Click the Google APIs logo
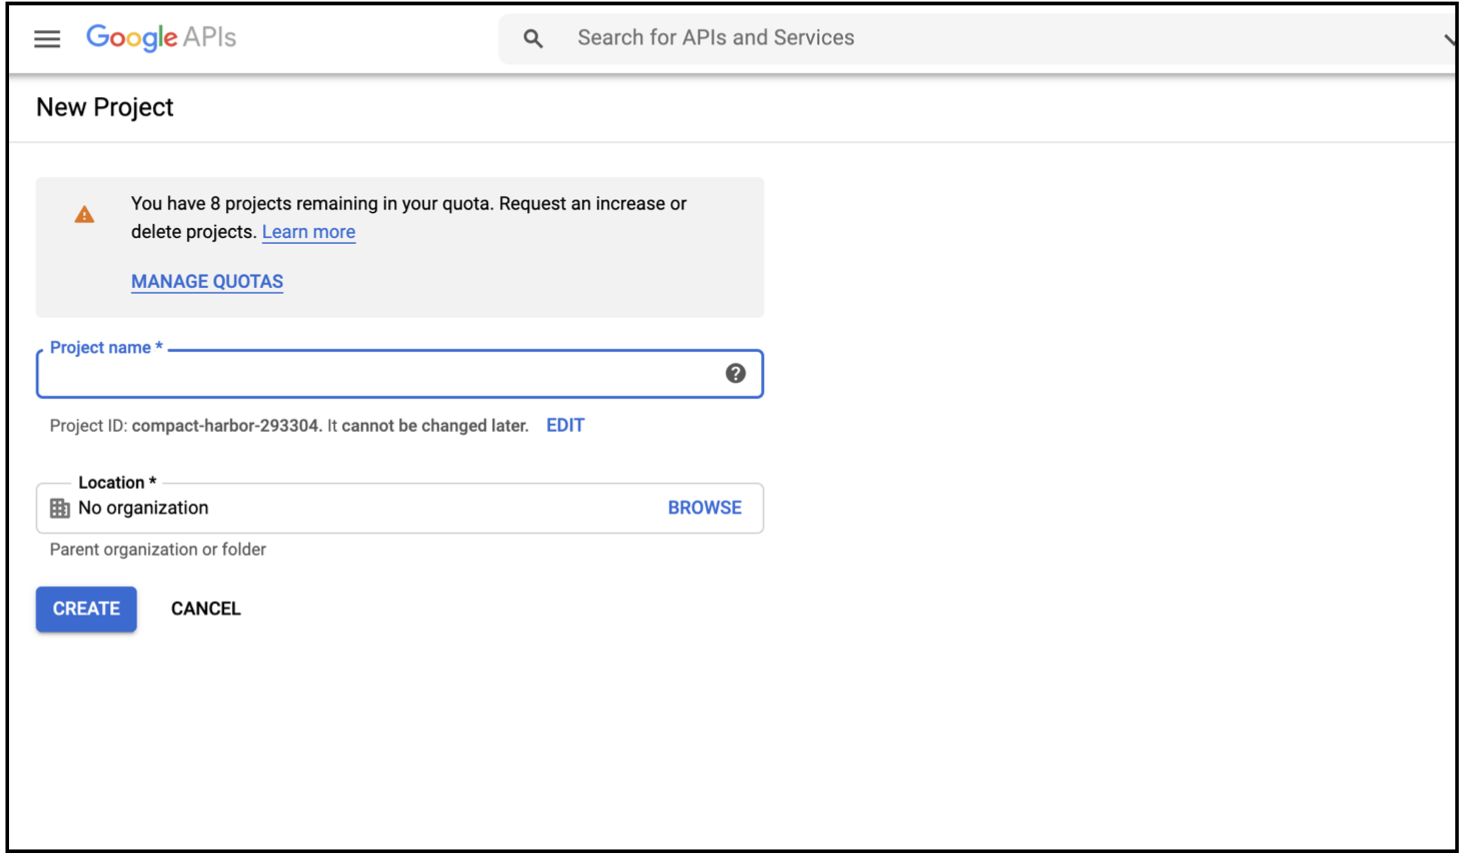This screenshot has height=854, width=1464. tap(161, 38)
